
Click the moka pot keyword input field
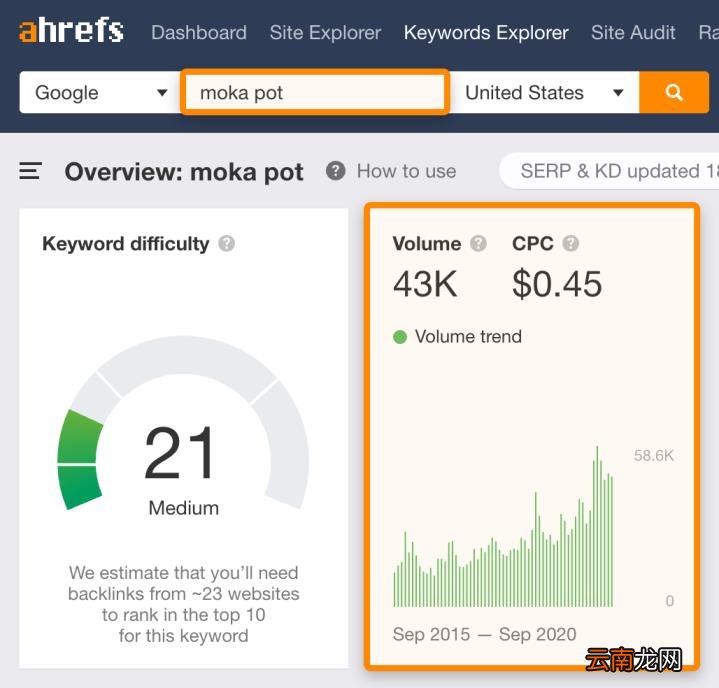coord(315,92)
